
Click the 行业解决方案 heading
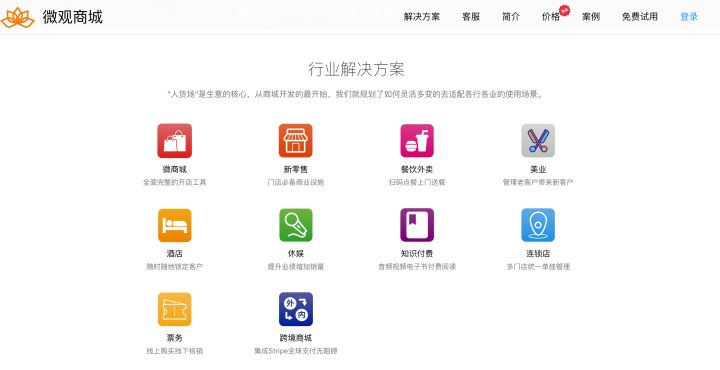[356, 69]
